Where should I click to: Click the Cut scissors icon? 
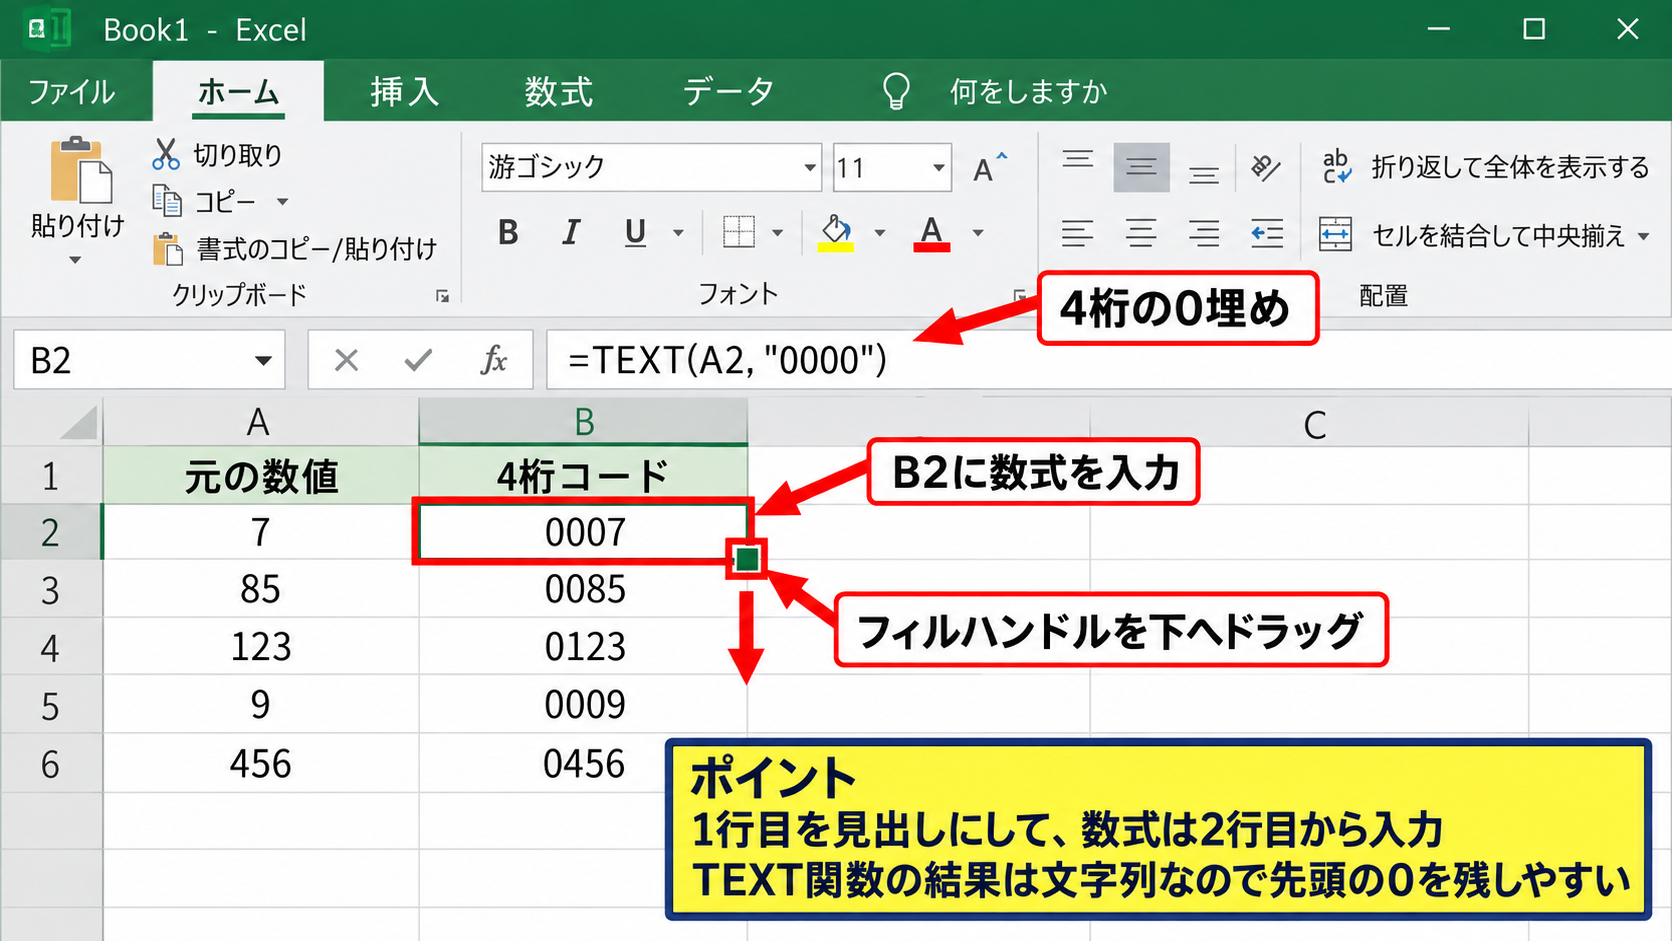[x=165, y=154]
